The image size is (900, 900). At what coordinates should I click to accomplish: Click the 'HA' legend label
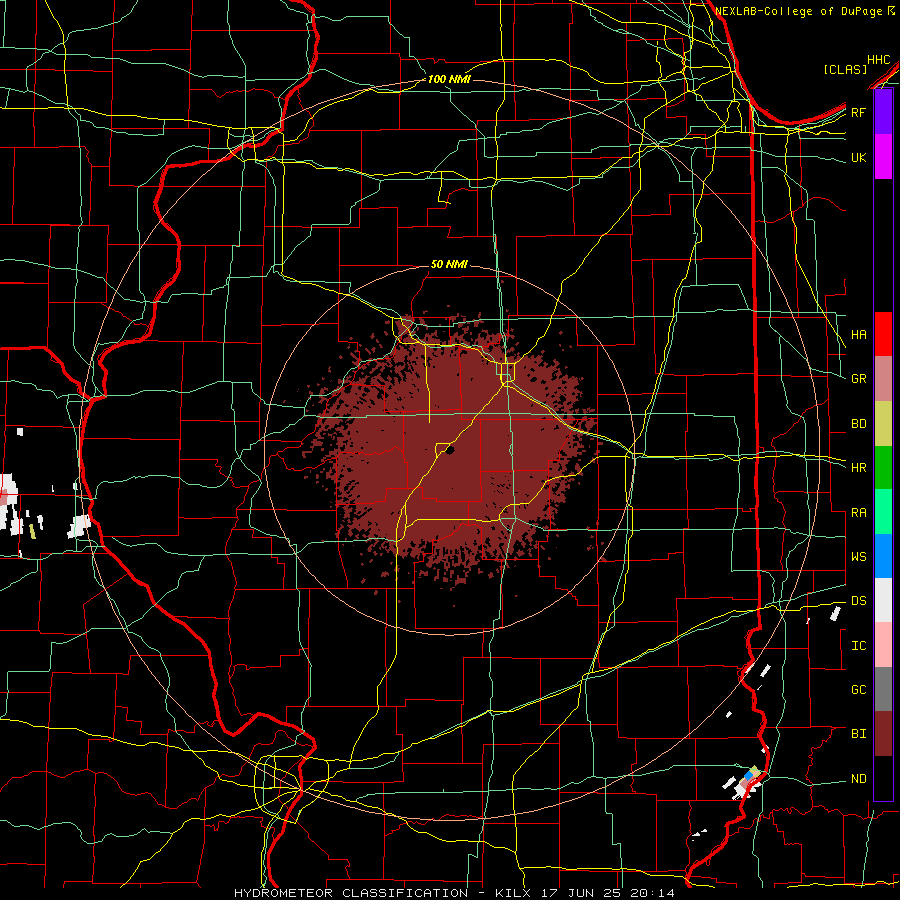pos(859,335)
